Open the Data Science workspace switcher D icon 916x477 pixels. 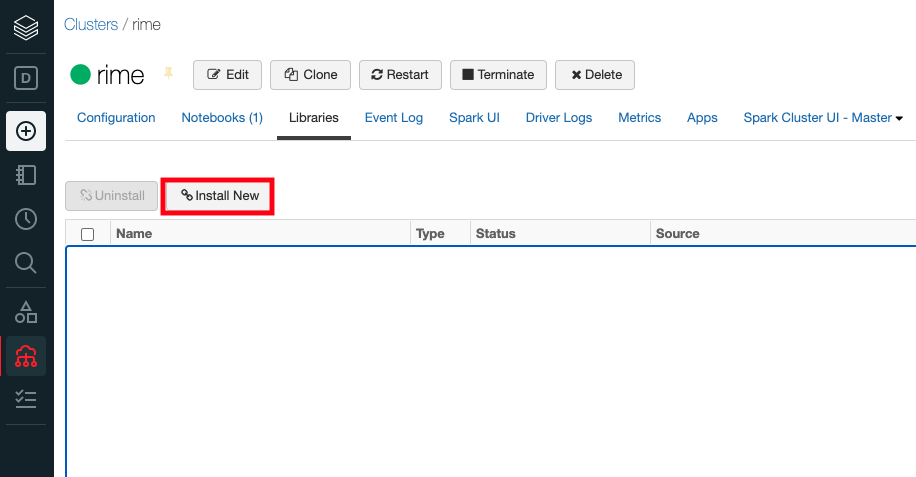26,78
